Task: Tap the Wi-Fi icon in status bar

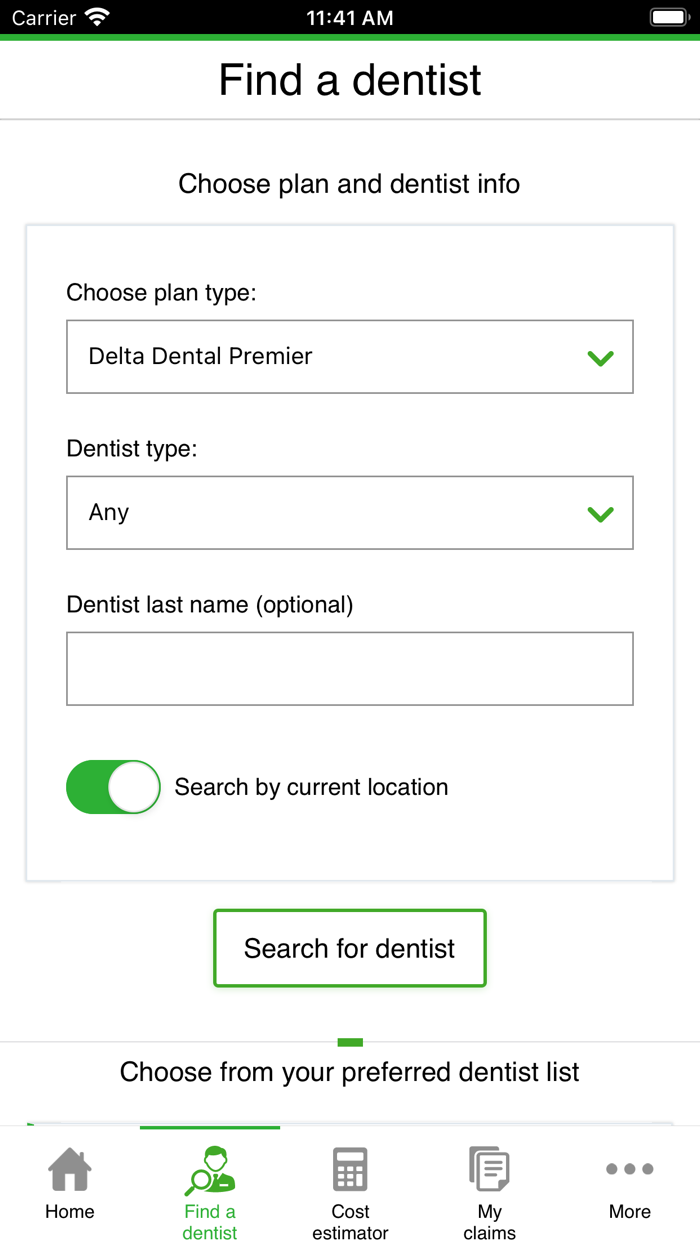Action: click(96, 16)
